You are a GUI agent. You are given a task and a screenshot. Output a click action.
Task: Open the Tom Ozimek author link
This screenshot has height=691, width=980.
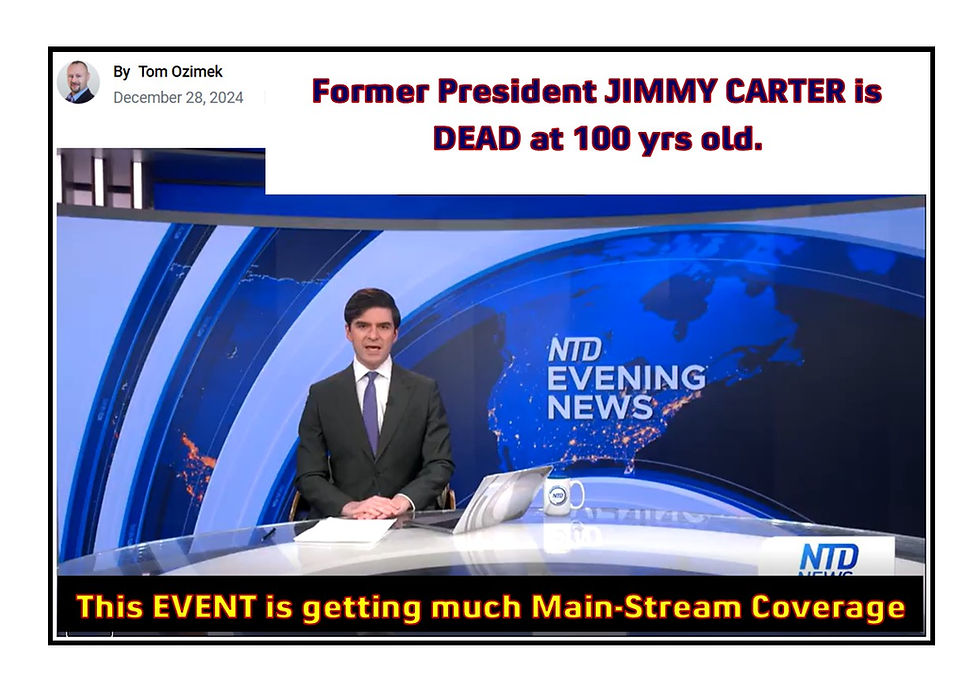coord(180,72)
